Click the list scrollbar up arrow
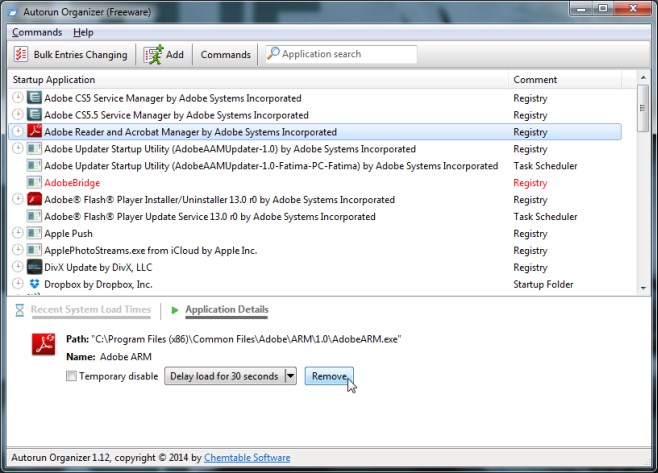Image resolution: width=658 pixels, height=473 pixels. tap(643, 77)
